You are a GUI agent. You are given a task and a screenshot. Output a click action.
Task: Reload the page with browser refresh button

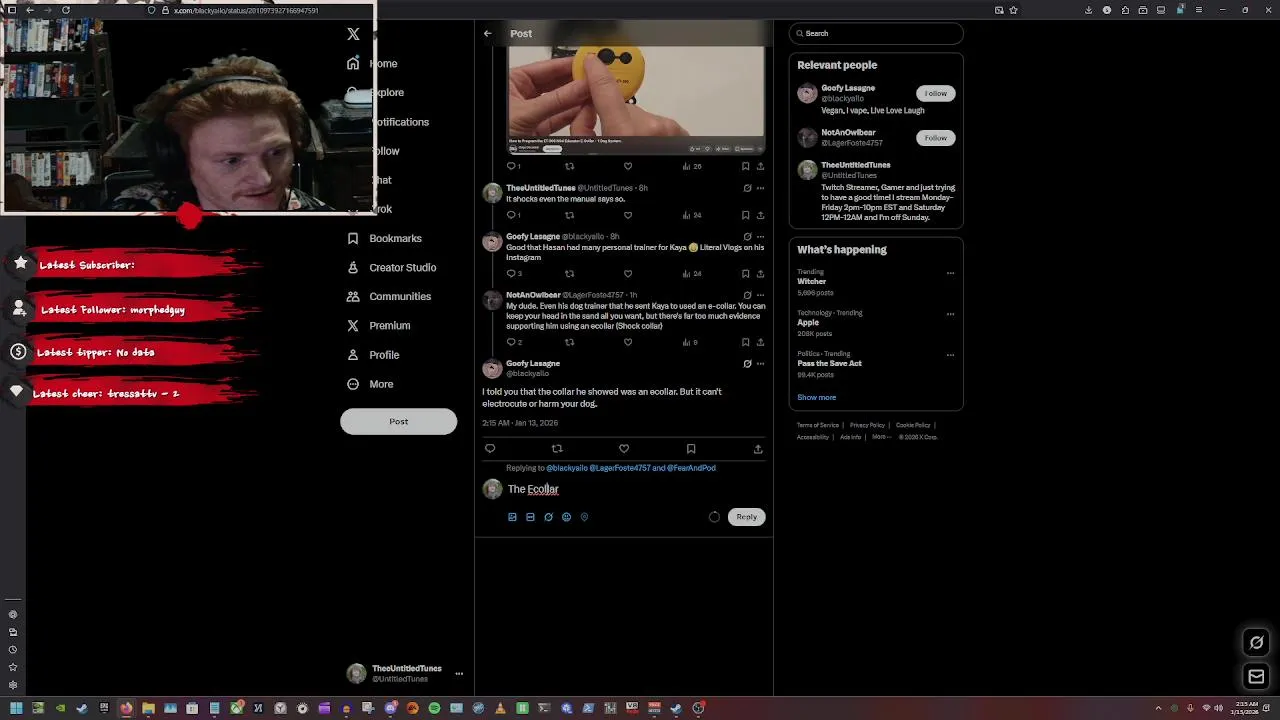pyautogui.click(x=66, y=10)
